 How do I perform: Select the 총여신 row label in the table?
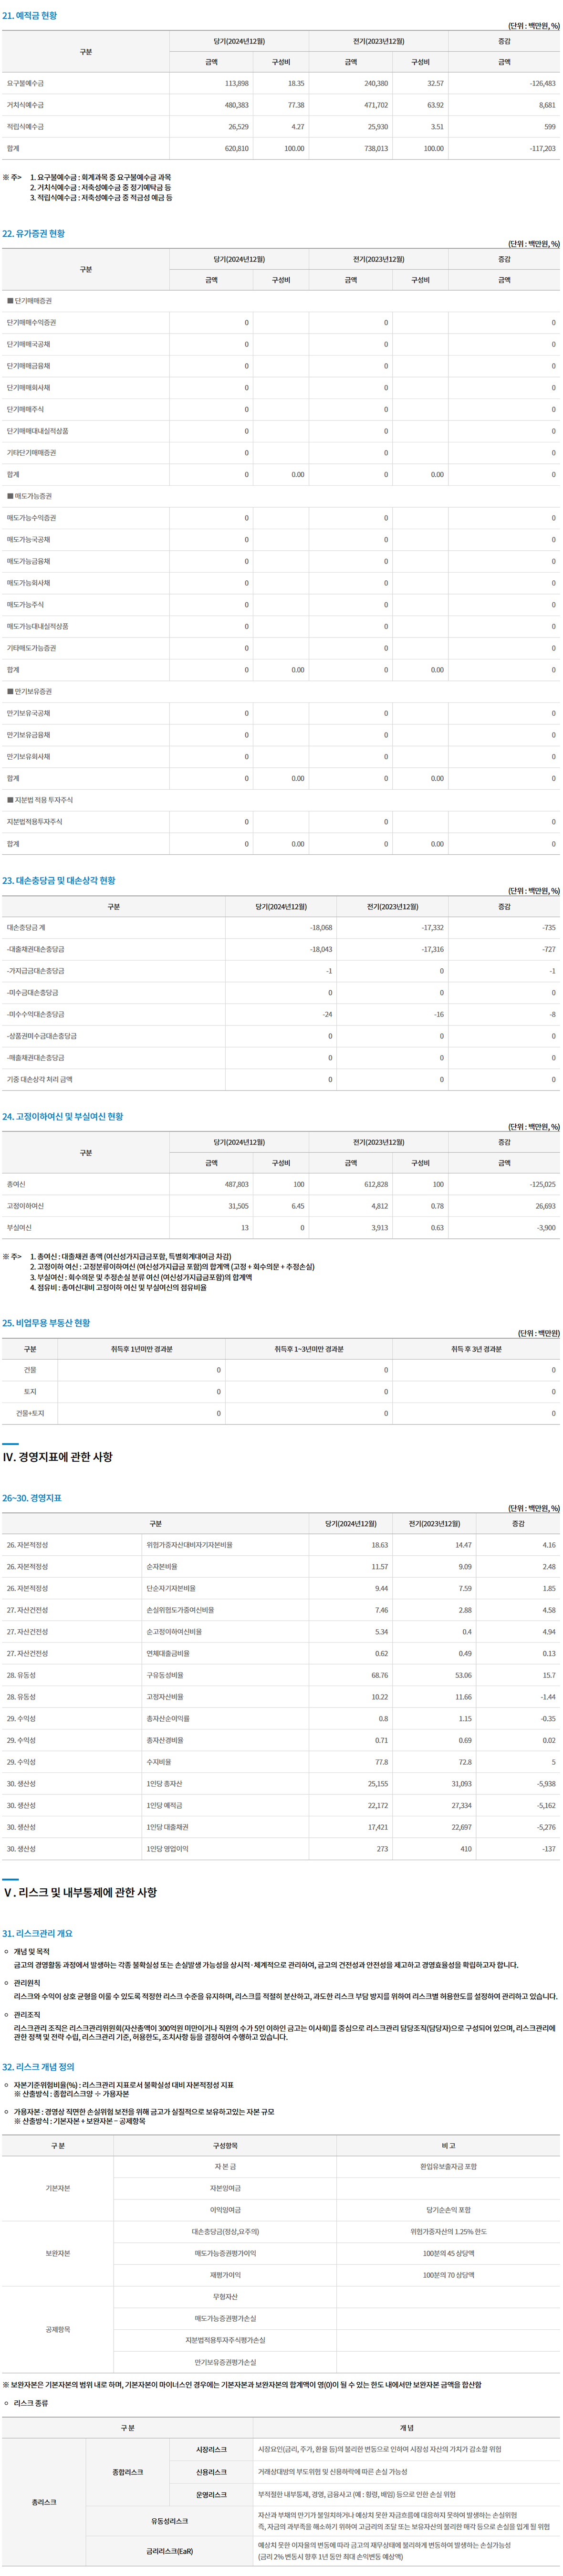pos(16,1185)
